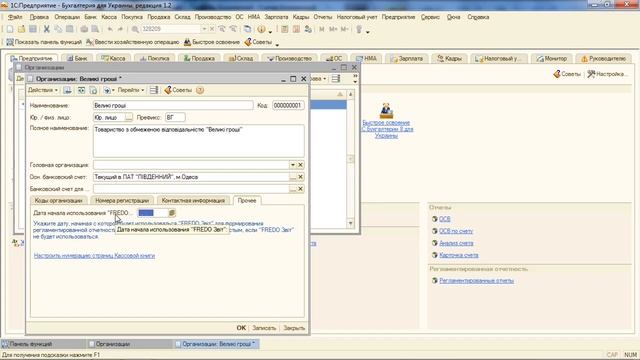Open the Файл menu
This screenshot has height=360, width=640.
tap(15, 17)
